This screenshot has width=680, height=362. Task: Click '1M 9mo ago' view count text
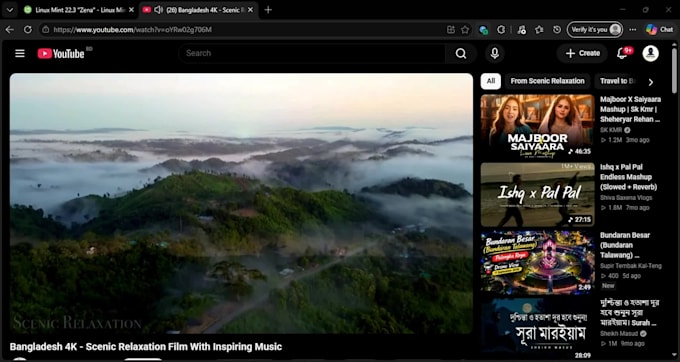622,343
